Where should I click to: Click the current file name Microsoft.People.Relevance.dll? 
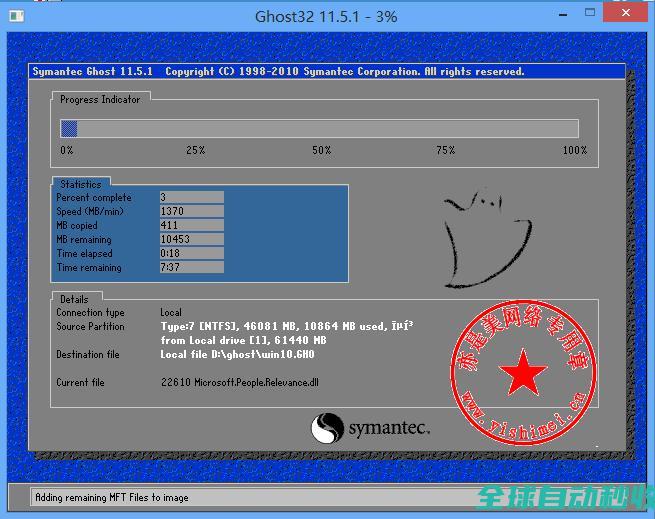tap(243, 383)
